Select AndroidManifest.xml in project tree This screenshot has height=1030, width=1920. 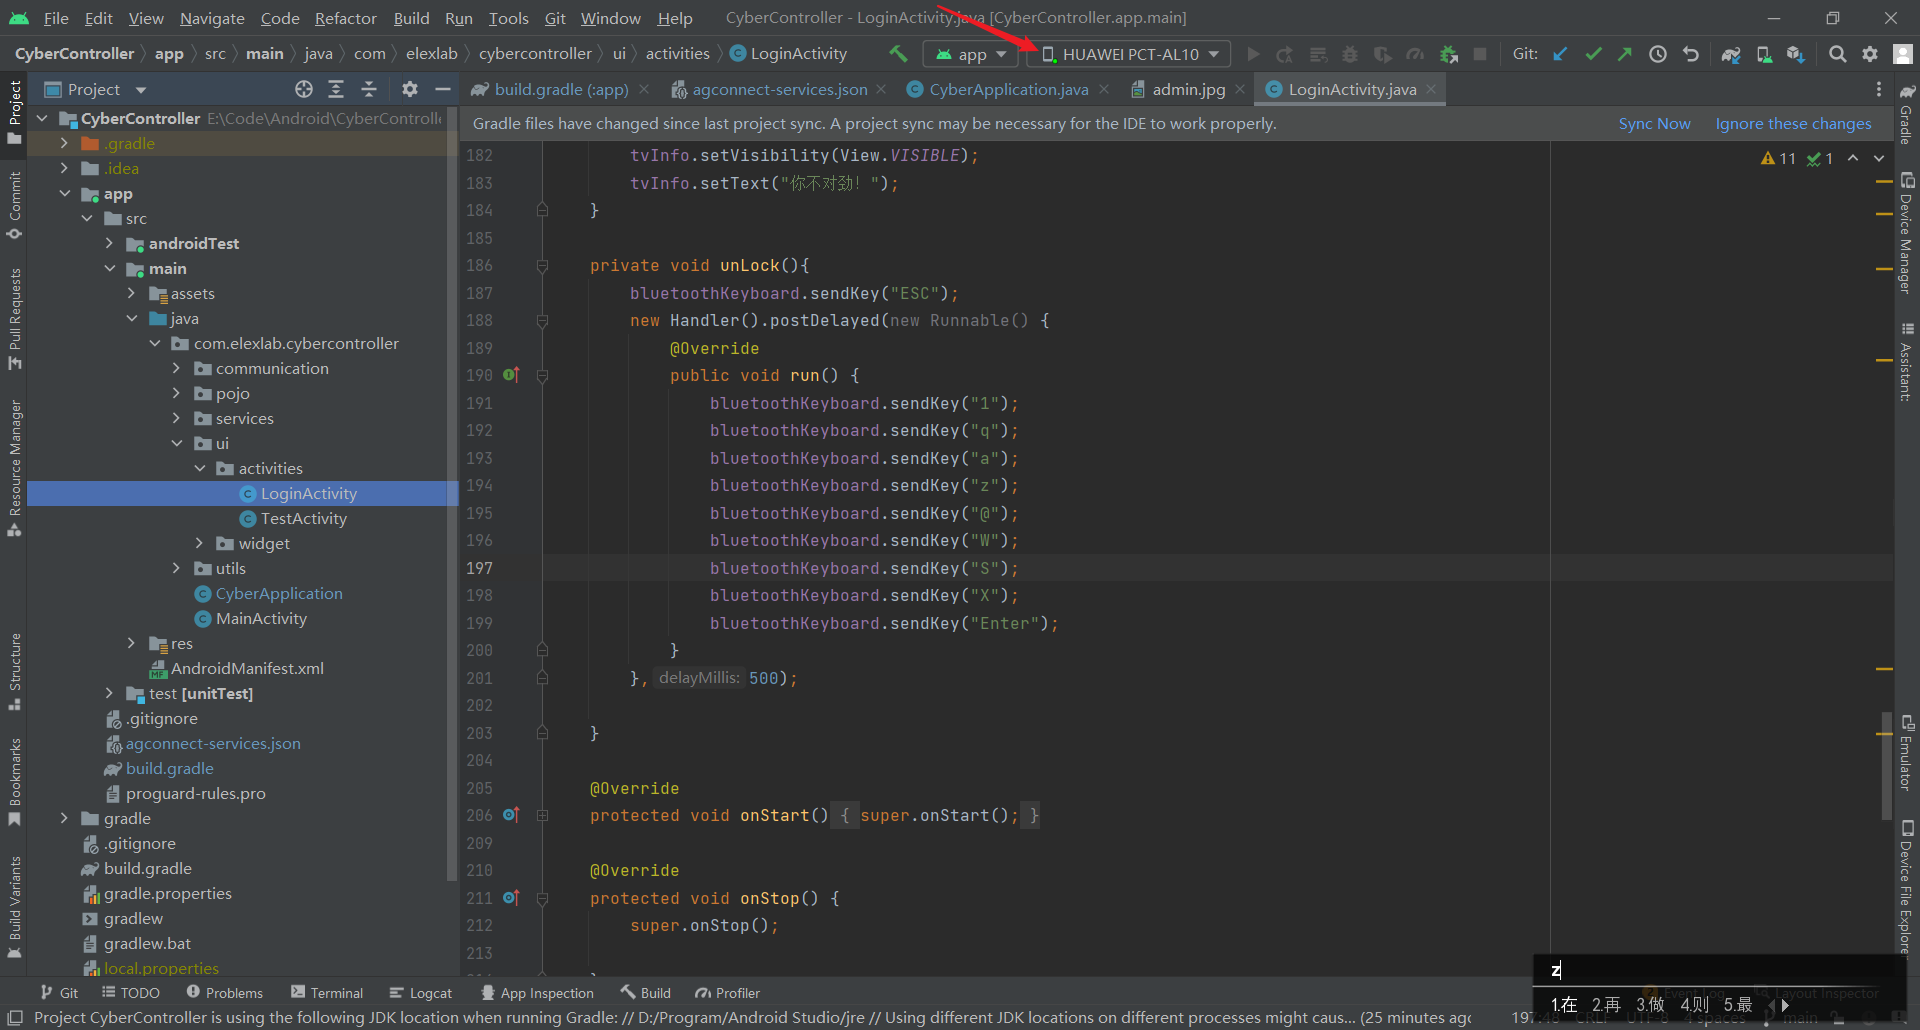point(247,668)
